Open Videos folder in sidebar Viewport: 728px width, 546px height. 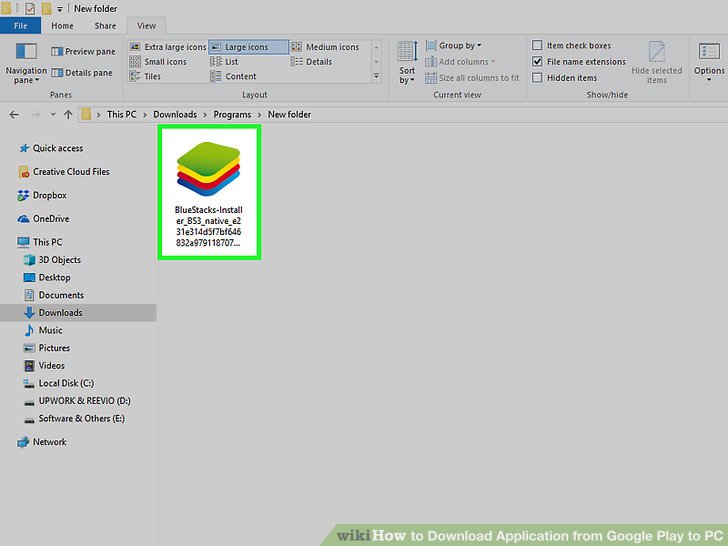[x=44, y=366]
